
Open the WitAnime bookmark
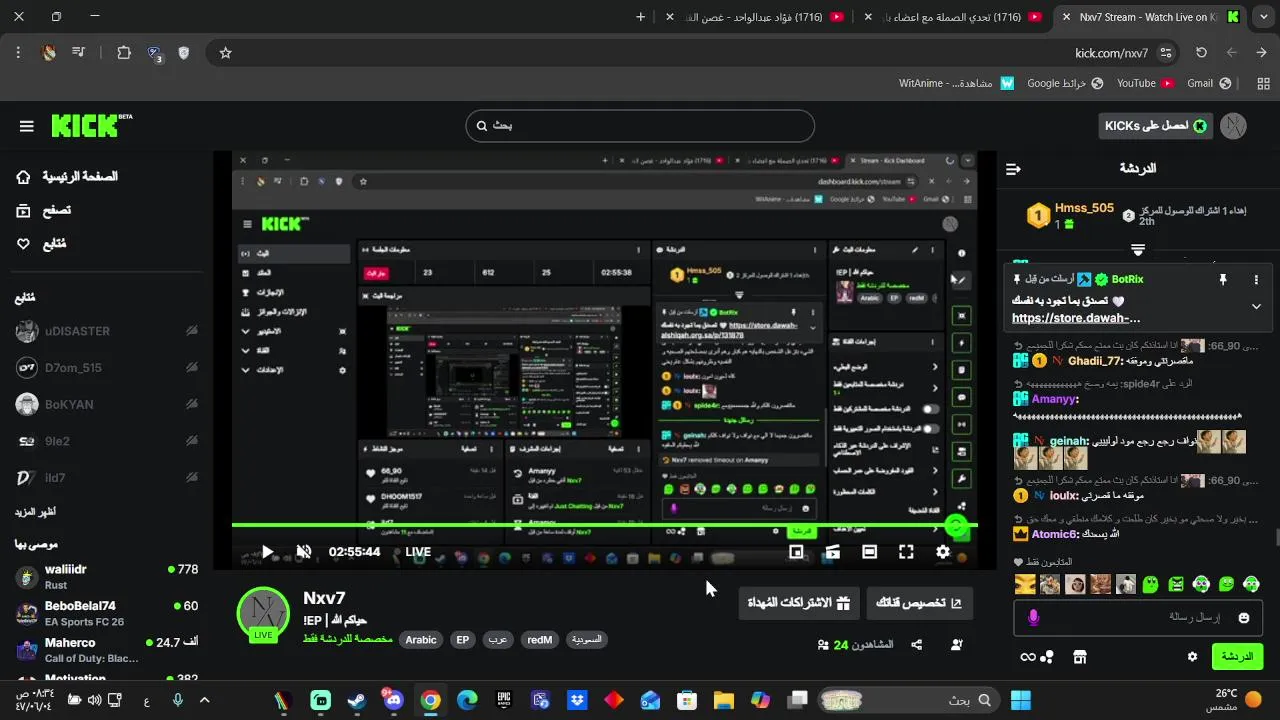click(x=957, y=83)
